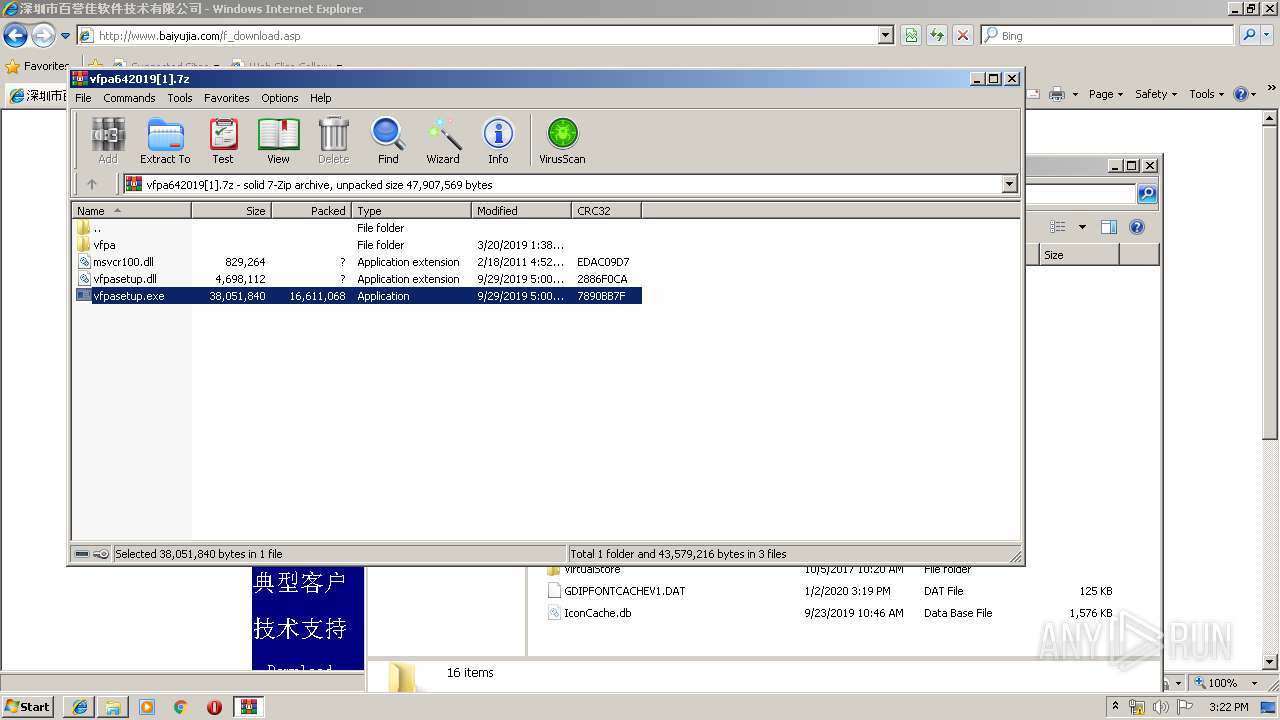This screenshot has width=1280, height=720.
Task: Select IconCache.db in Explorer window
Action: tap(830, 613)
